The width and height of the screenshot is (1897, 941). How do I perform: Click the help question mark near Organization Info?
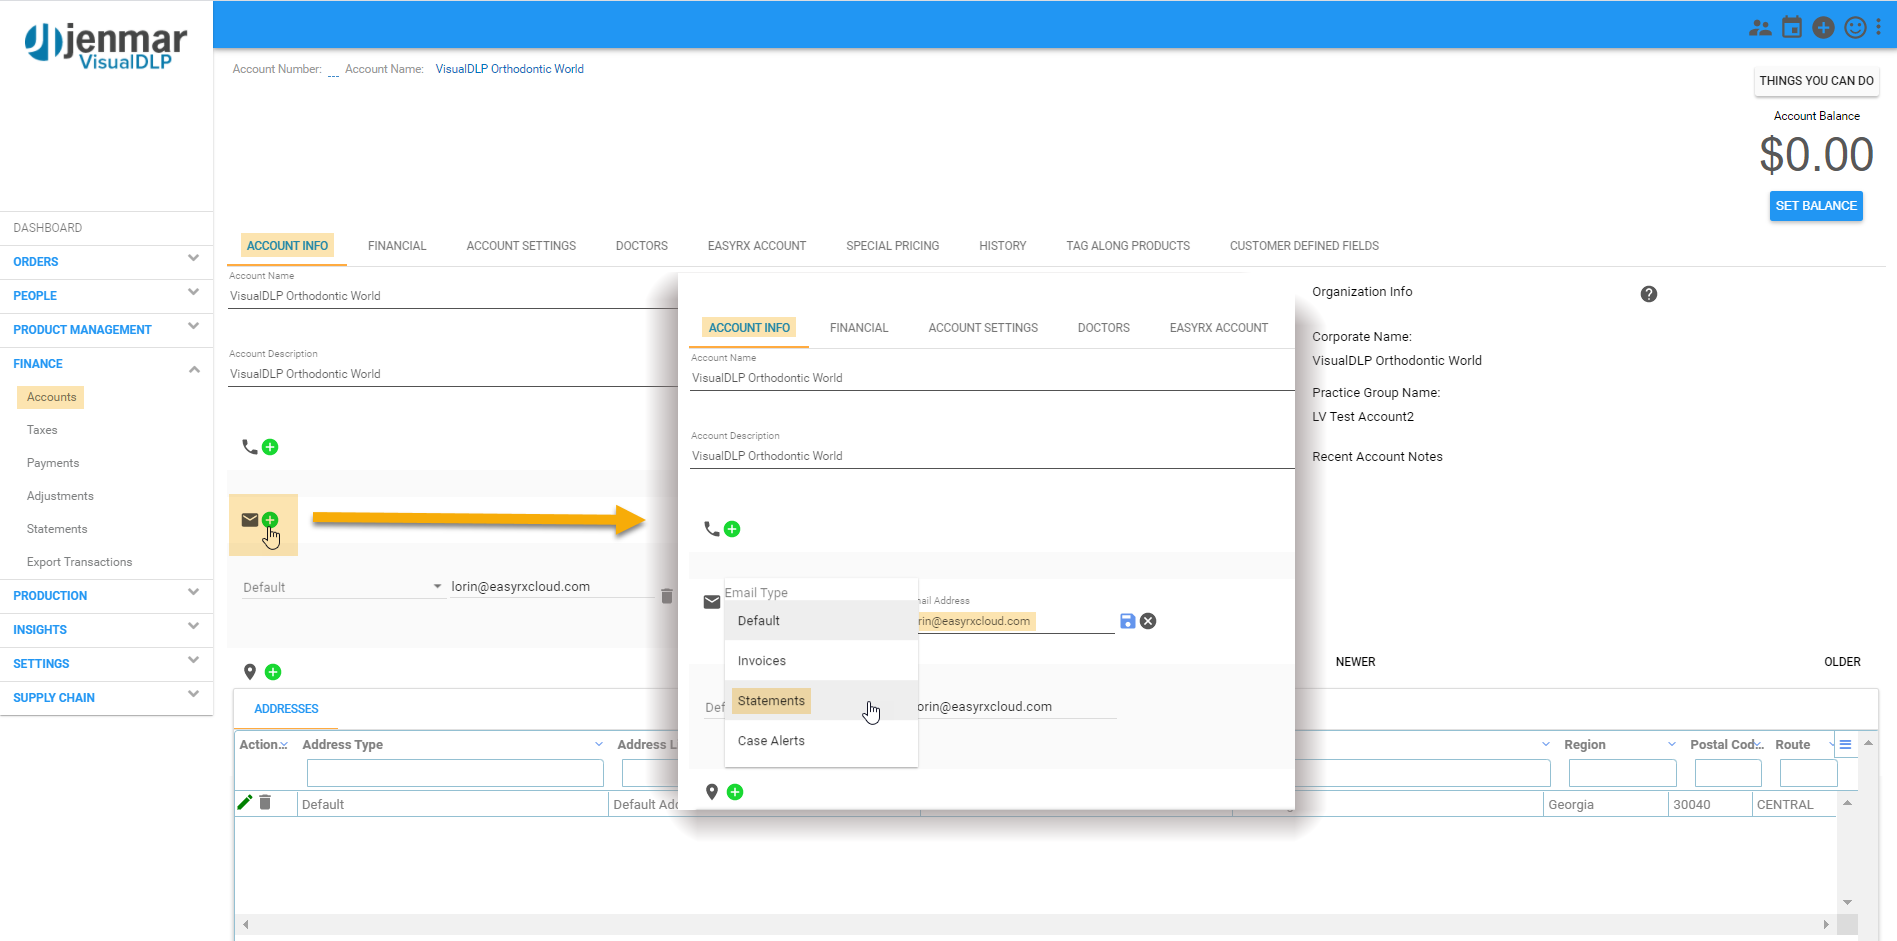(x=1649, y=294)
